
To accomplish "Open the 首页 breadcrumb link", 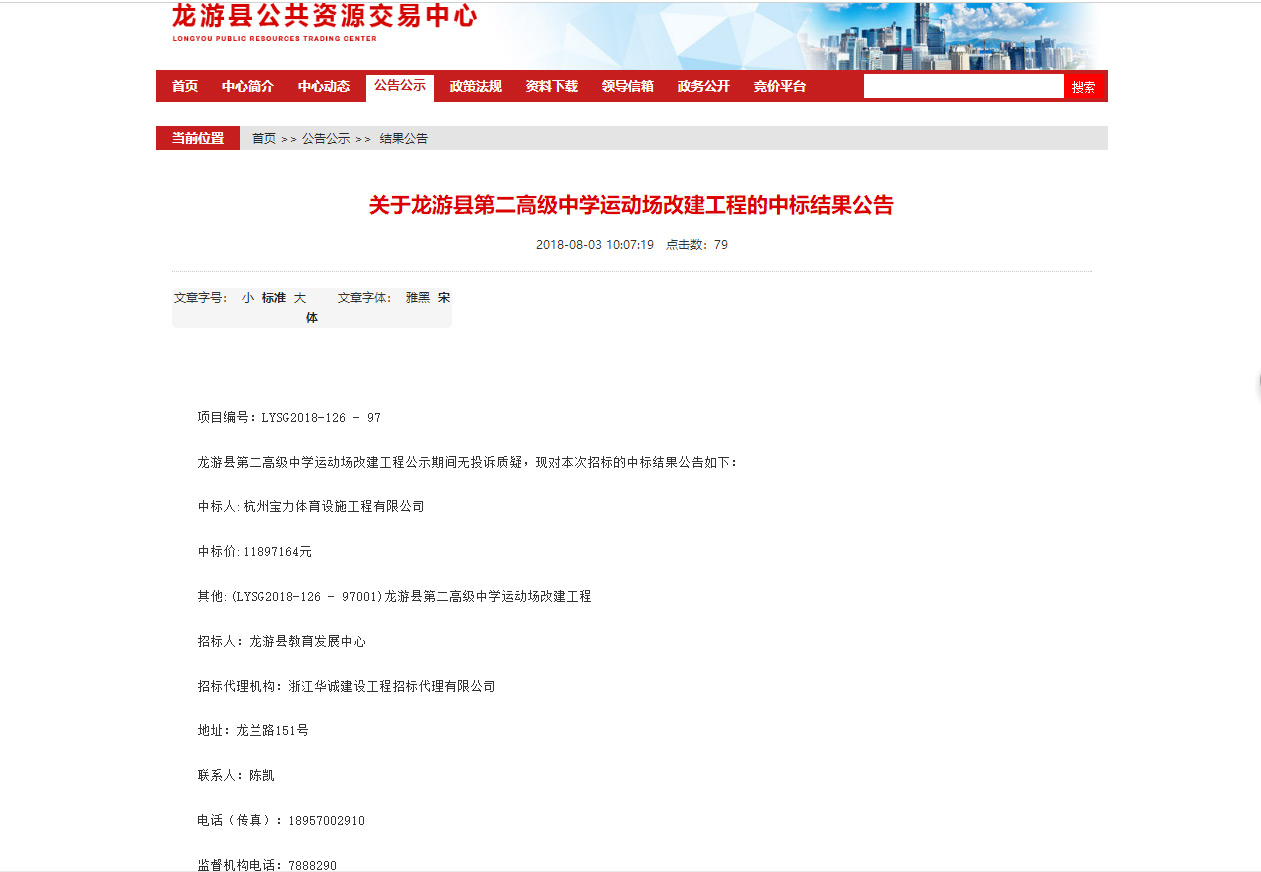I will coord(262,138).
